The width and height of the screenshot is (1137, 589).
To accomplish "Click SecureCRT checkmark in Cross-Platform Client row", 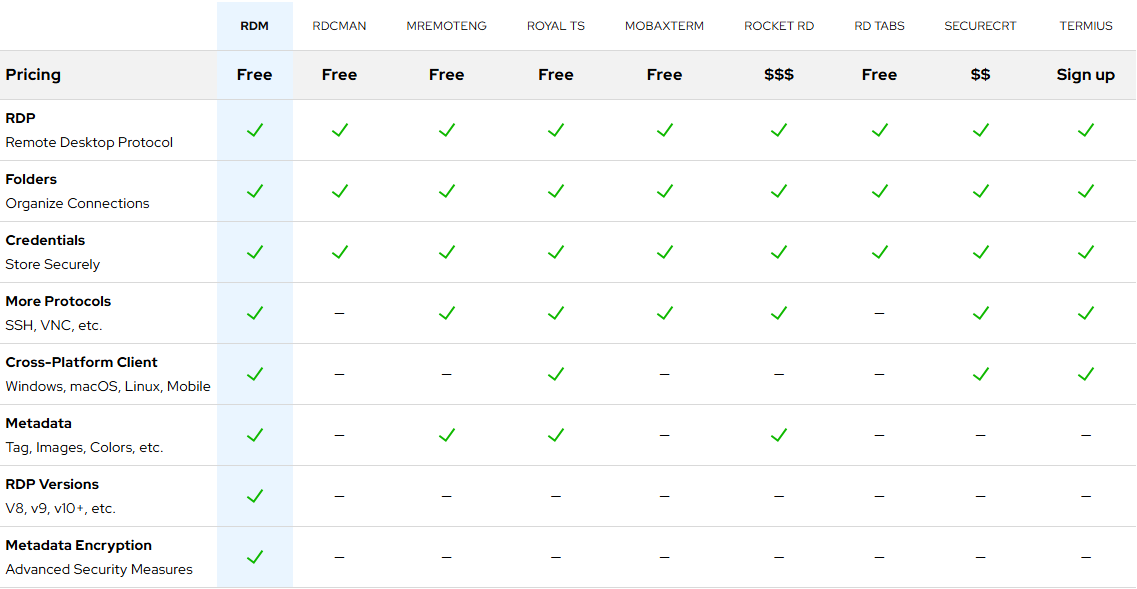I will [980, 374].
